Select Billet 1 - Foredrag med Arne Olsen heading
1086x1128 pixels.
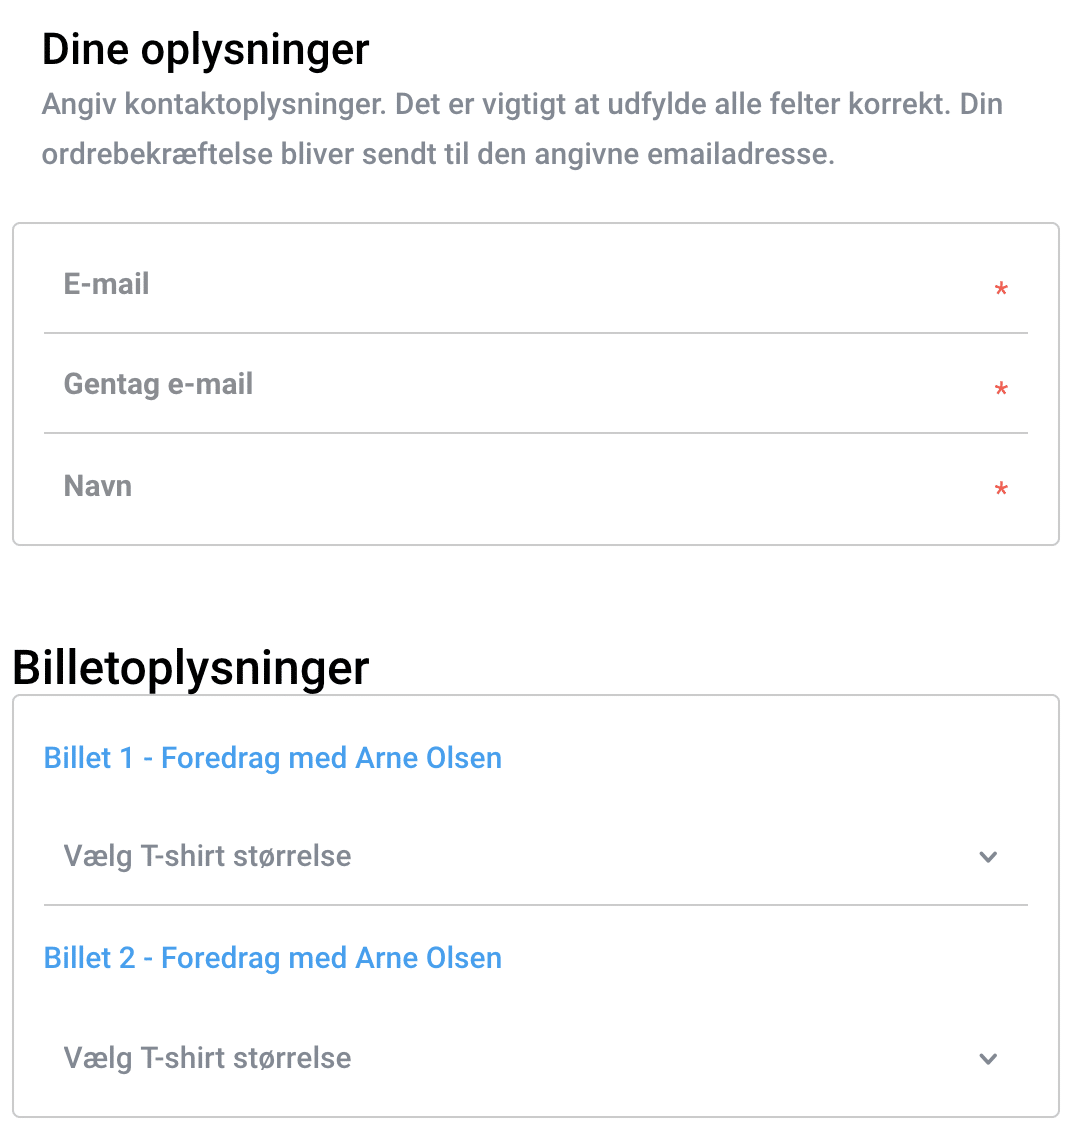point(273,758)
